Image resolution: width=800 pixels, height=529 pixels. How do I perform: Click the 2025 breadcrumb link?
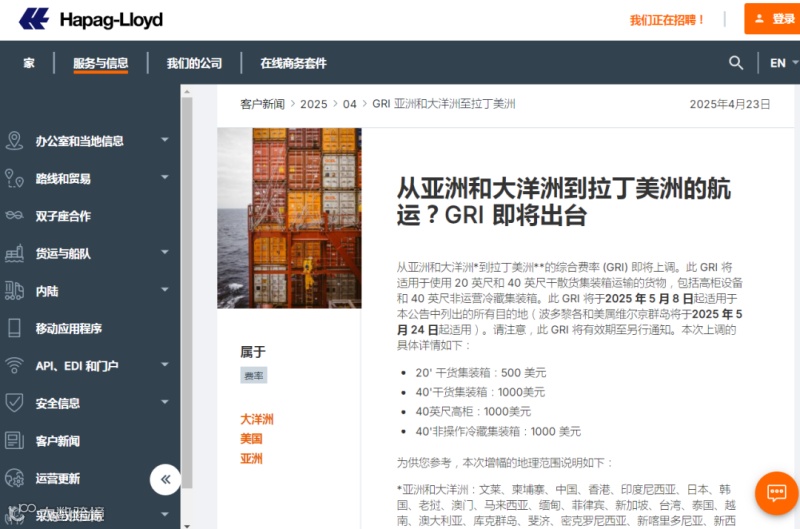[314, 104]
